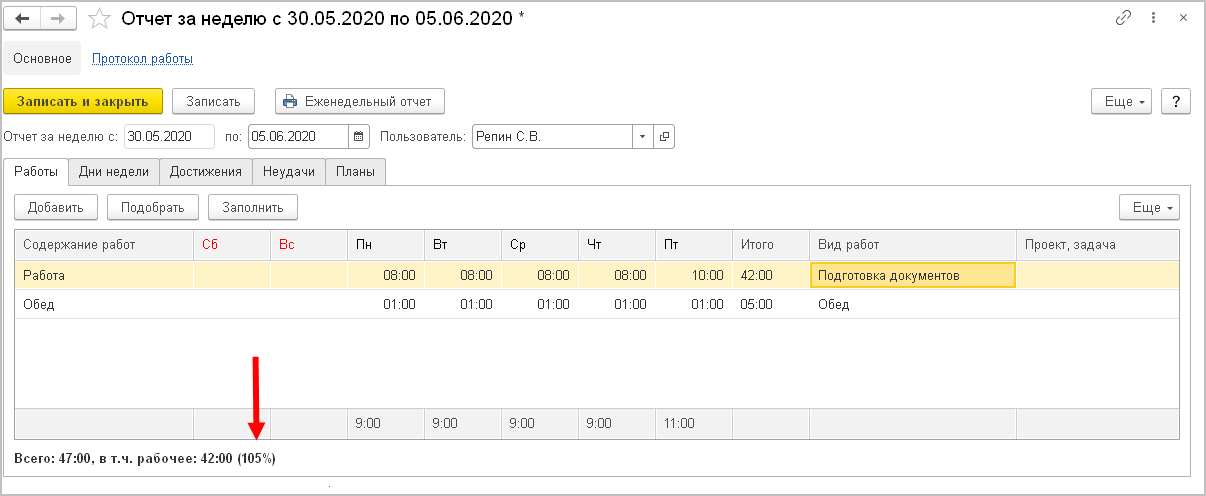This screenshot has height=496, width=1206.
Task: Click the start date input field
Action: 169,136
